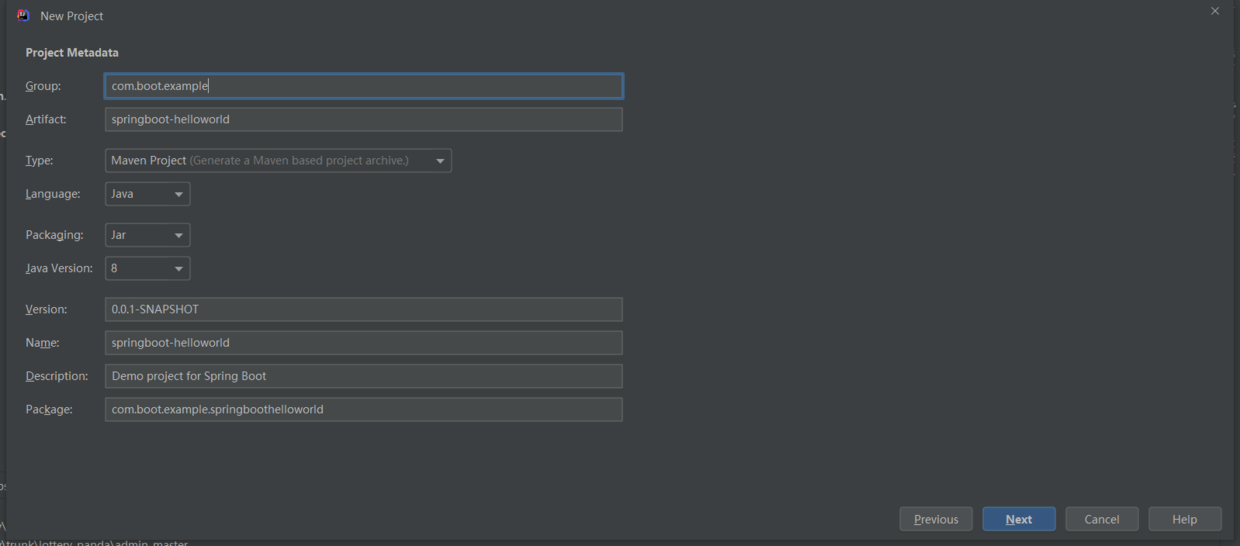Click the New Project window title

(x=72, y=16)
